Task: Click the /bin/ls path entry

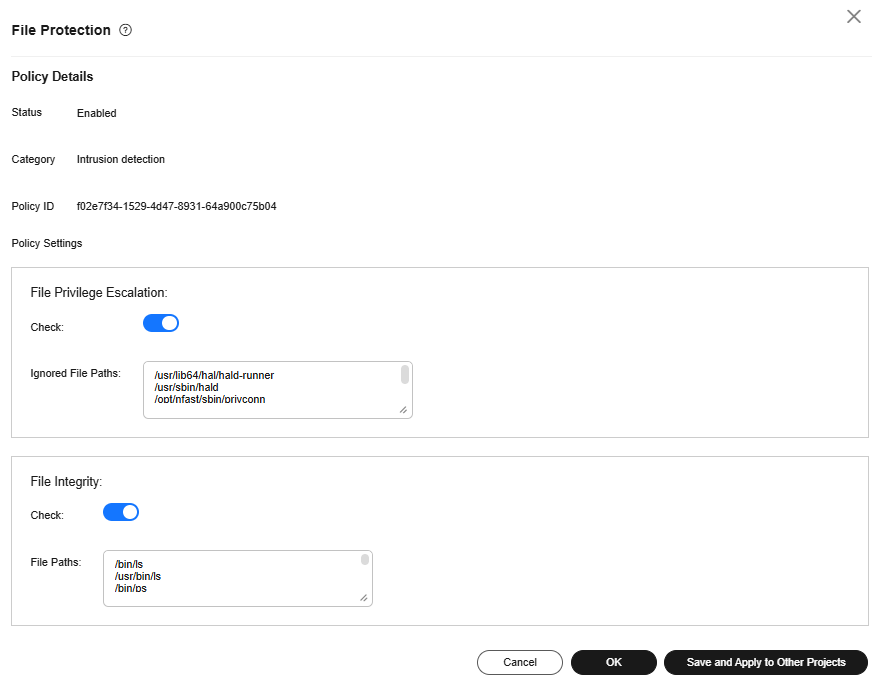Action: pos(128,564)
